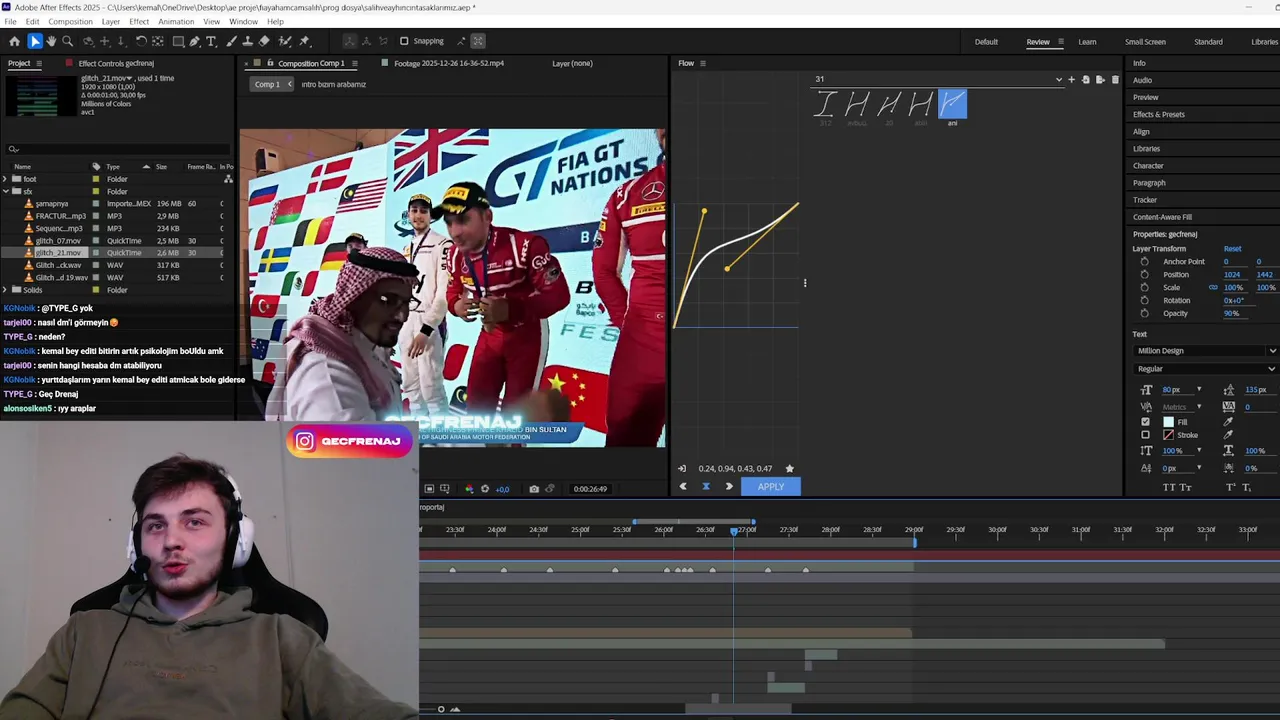Select the Zoom magnifier tool
The width and height of the screenshot is (1280, 720).
point(68,41)
